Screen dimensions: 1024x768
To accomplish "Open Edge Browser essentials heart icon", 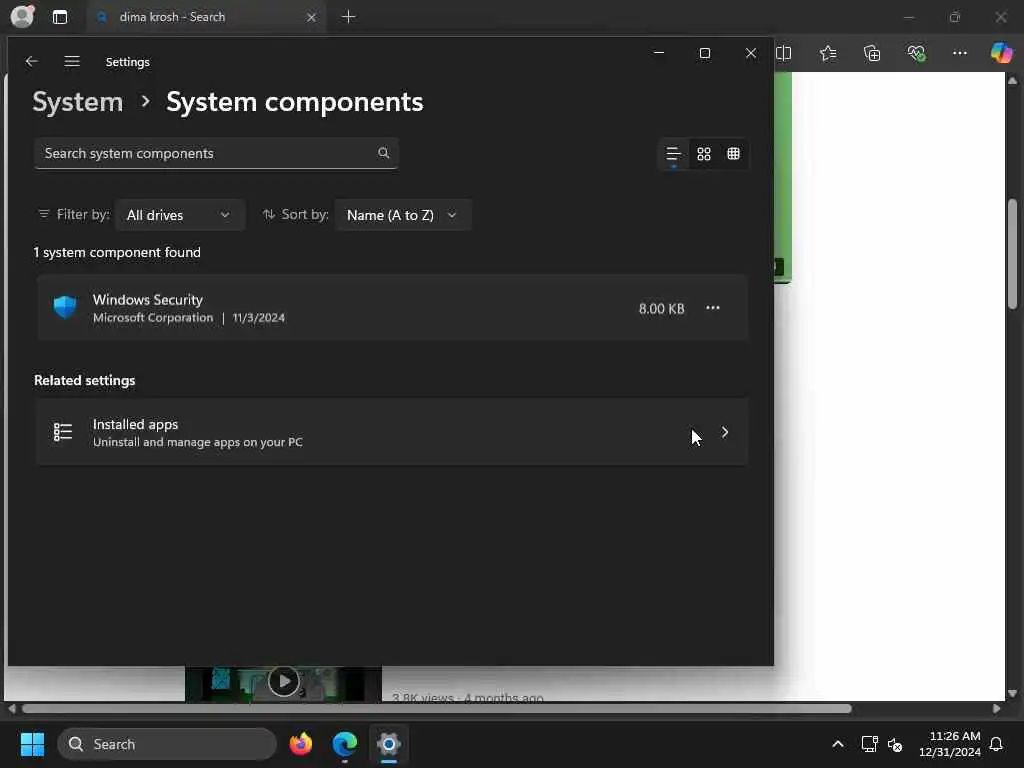I will [916, 53].
